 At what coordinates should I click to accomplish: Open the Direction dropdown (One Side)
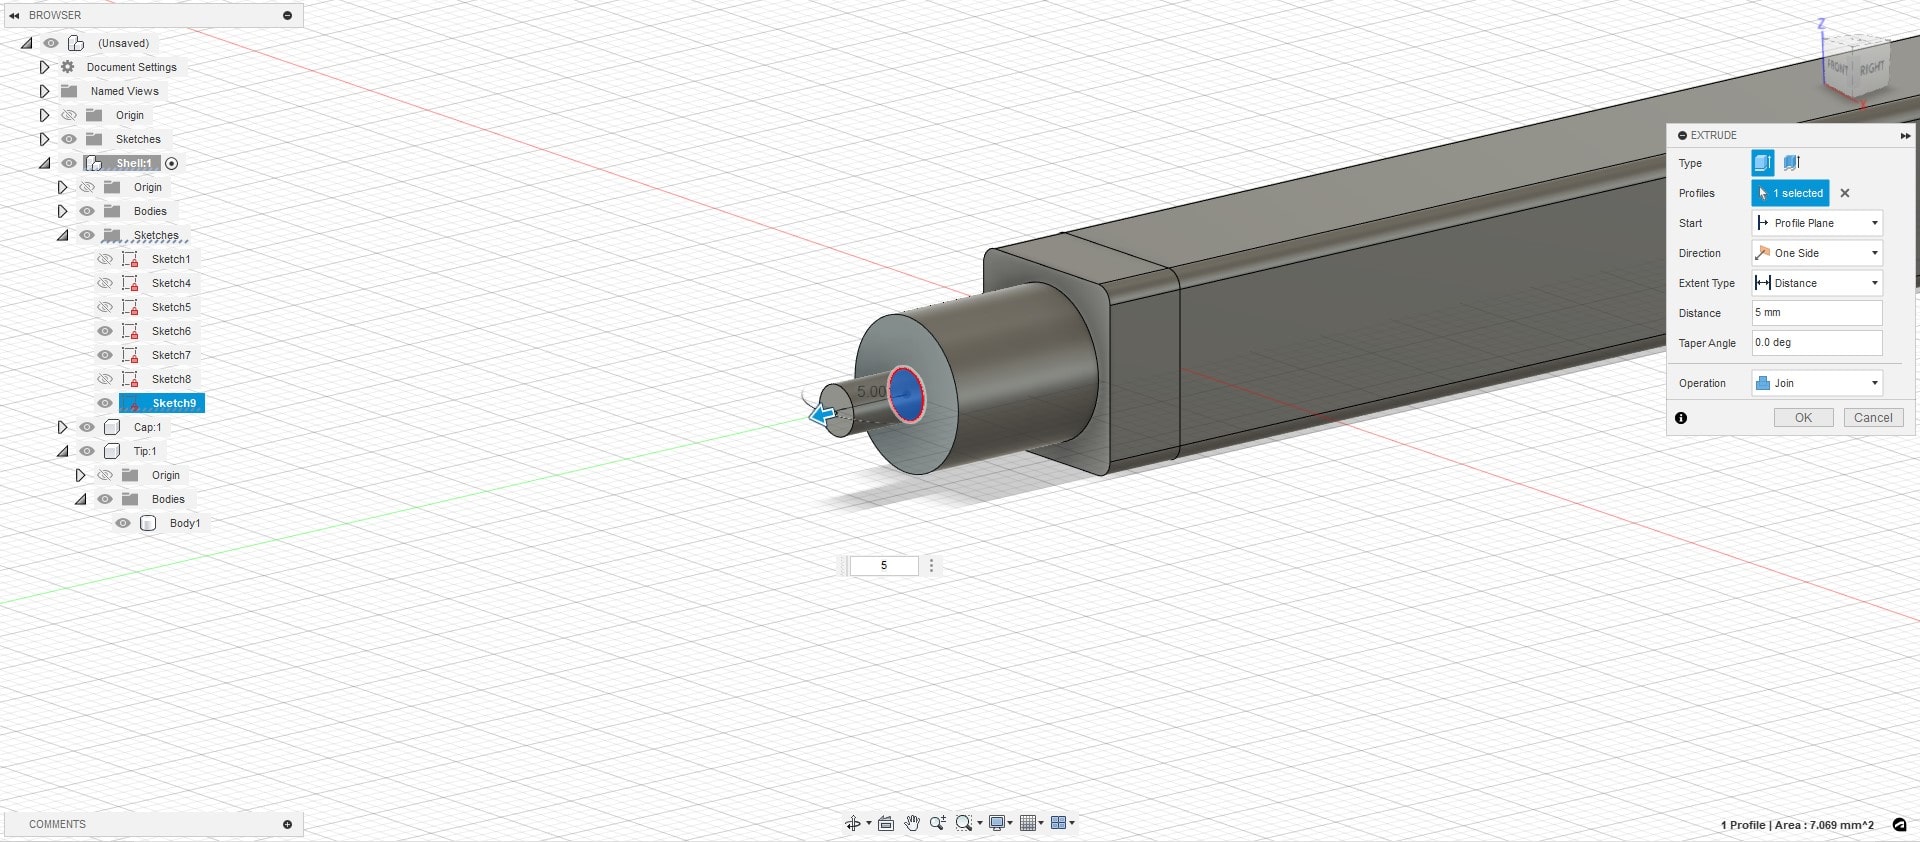click(1817, 253)
